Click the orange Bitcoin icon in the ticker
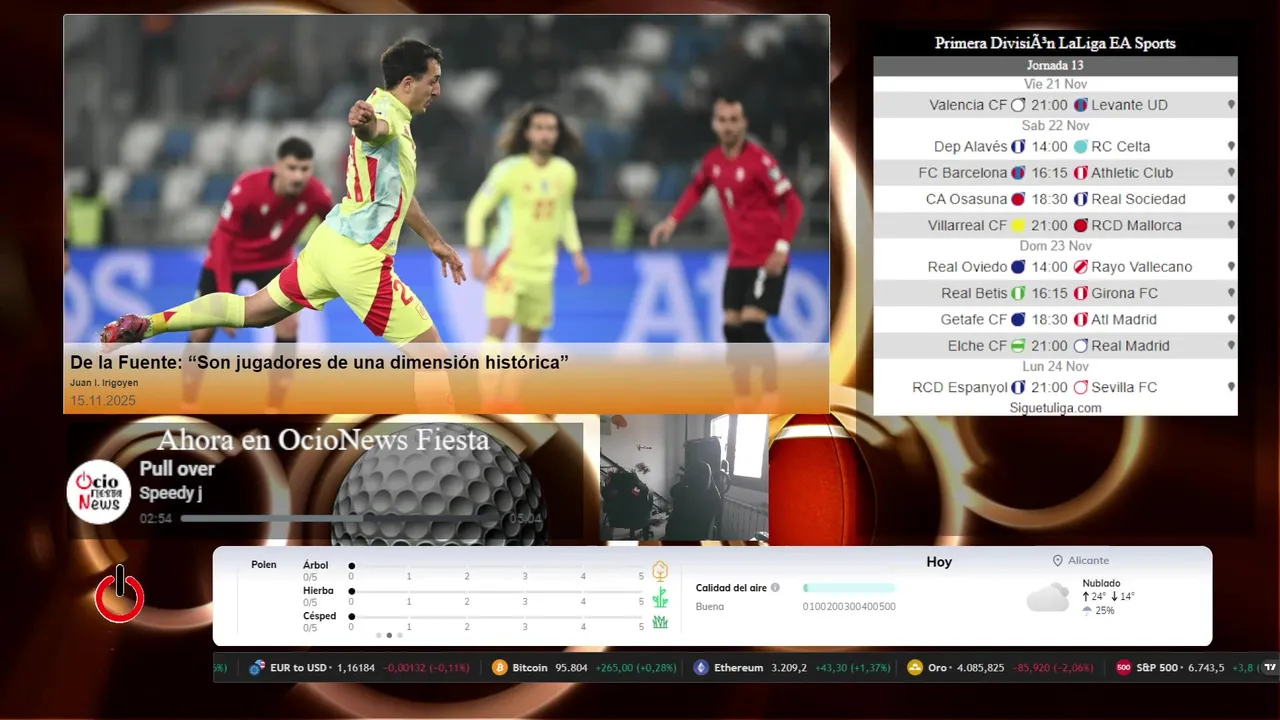This screenshot has width=1280, height=720. point(500,668)
